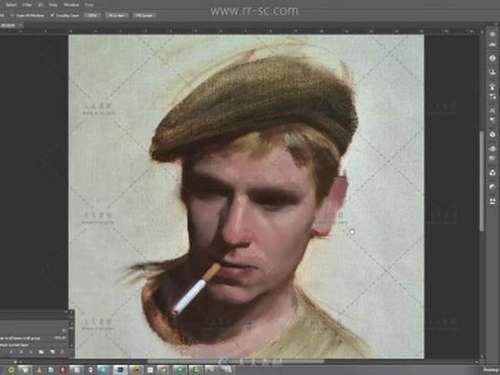
Task: Open the Help menu
Action: (x=89, y=5)
